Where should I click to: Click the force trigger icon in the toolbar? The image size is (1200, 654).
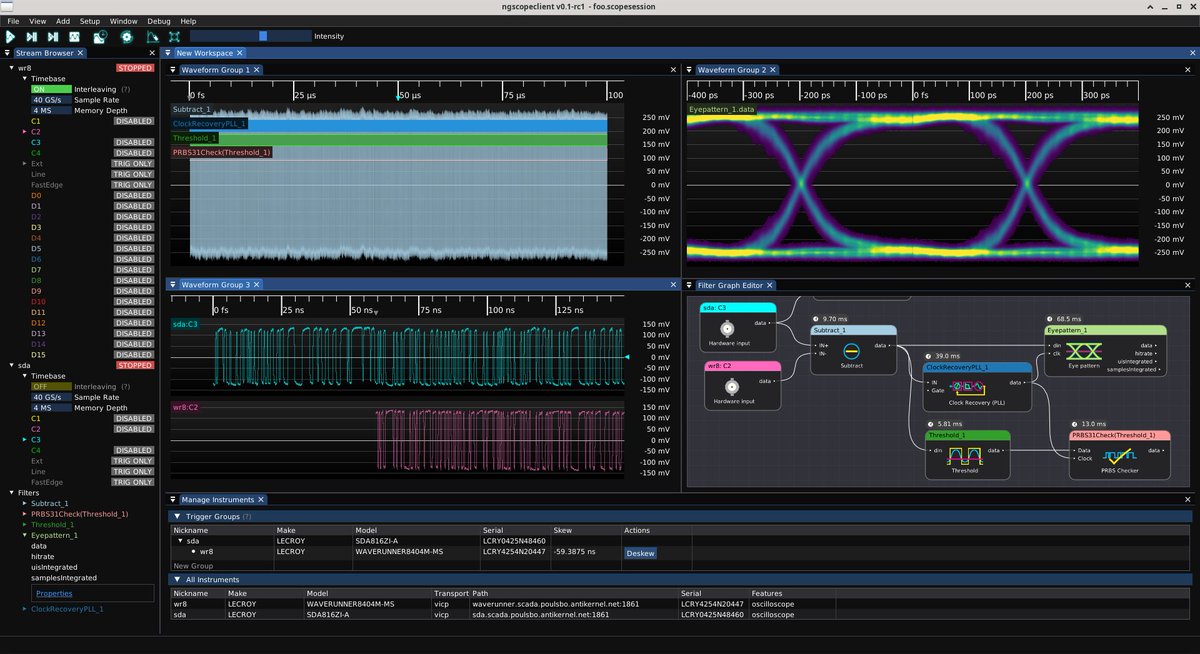53,36
